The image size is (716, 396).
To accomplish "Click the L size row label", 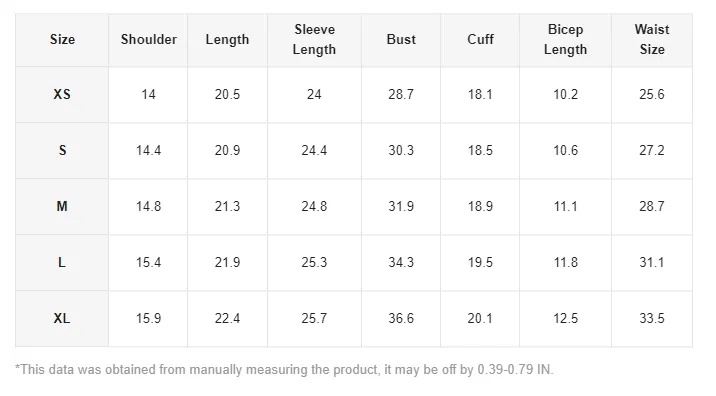I will 62,263.
